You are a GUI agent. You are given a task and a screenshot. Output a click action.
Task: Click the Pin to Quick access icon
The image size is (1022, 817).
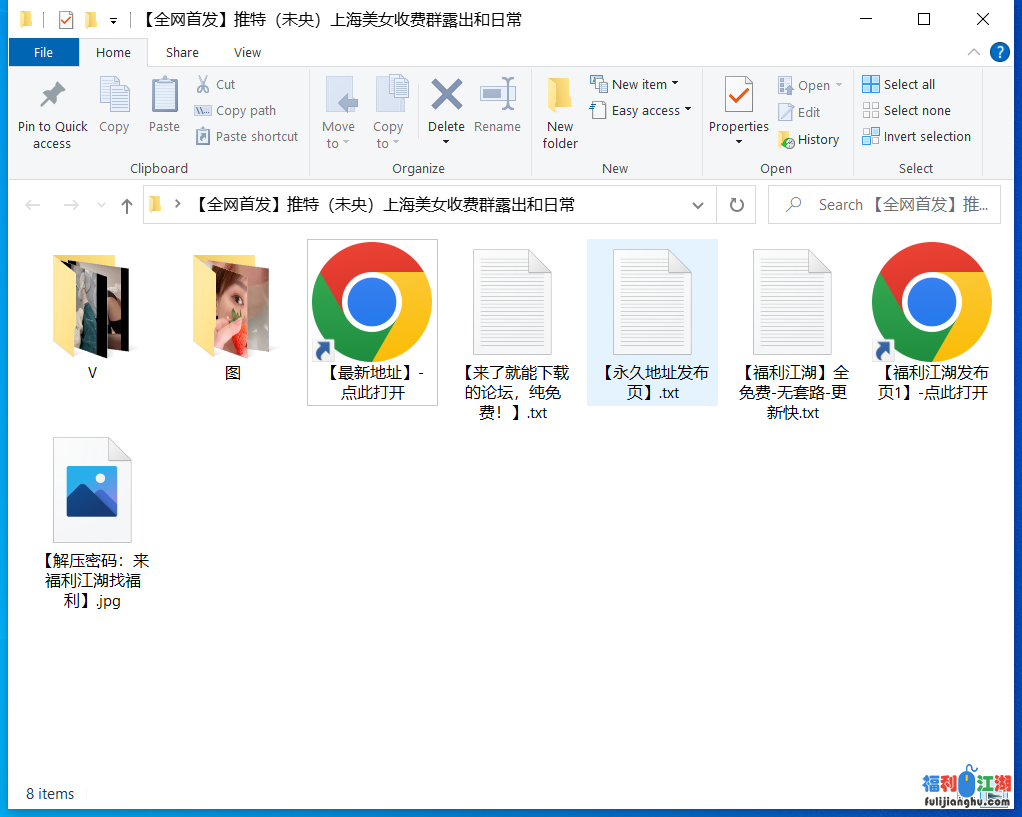point(52,95)
